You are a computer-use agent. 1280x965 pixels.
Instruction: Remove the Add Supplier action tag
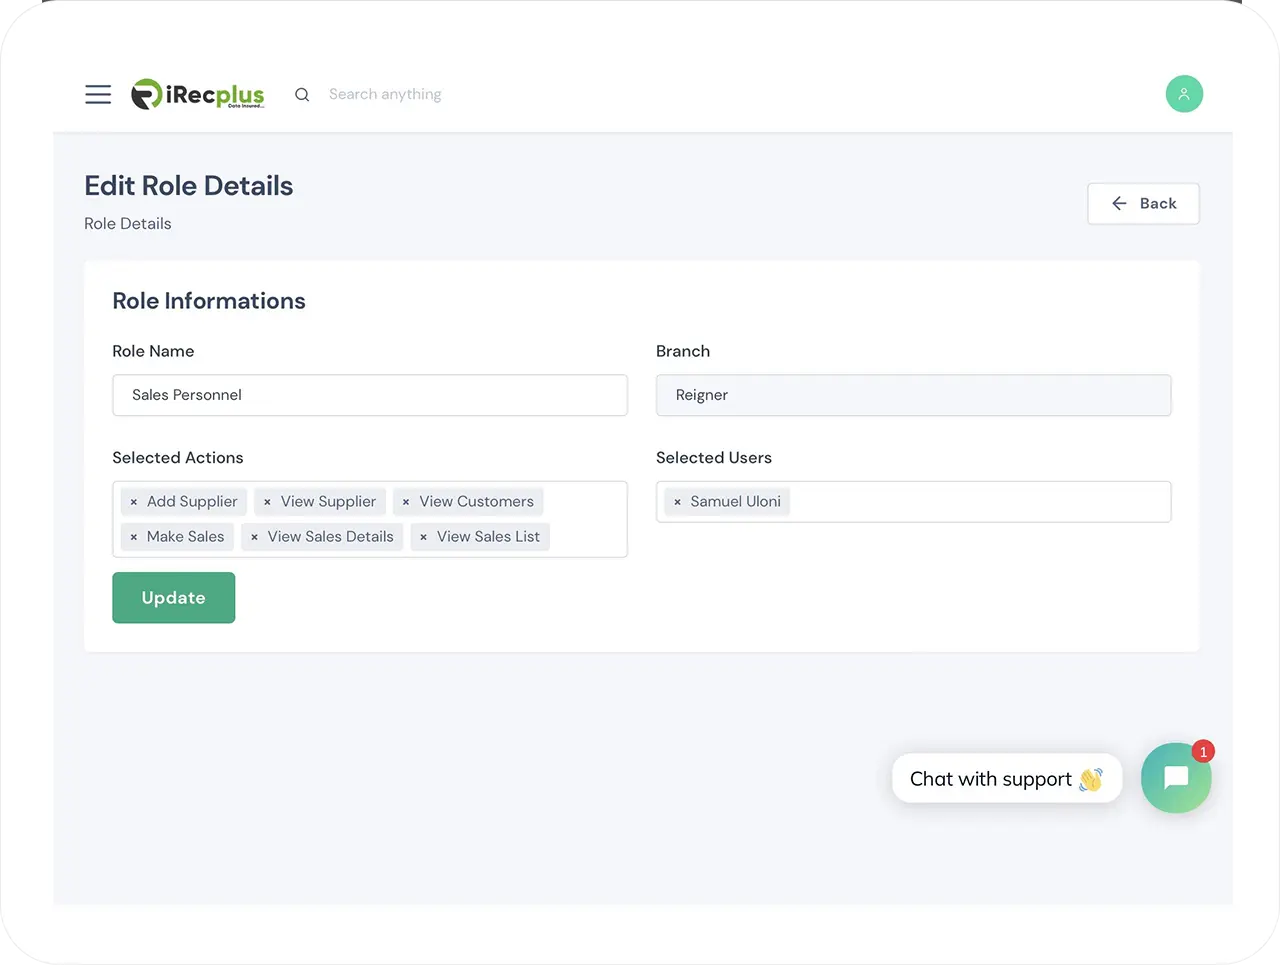point(134,502)
